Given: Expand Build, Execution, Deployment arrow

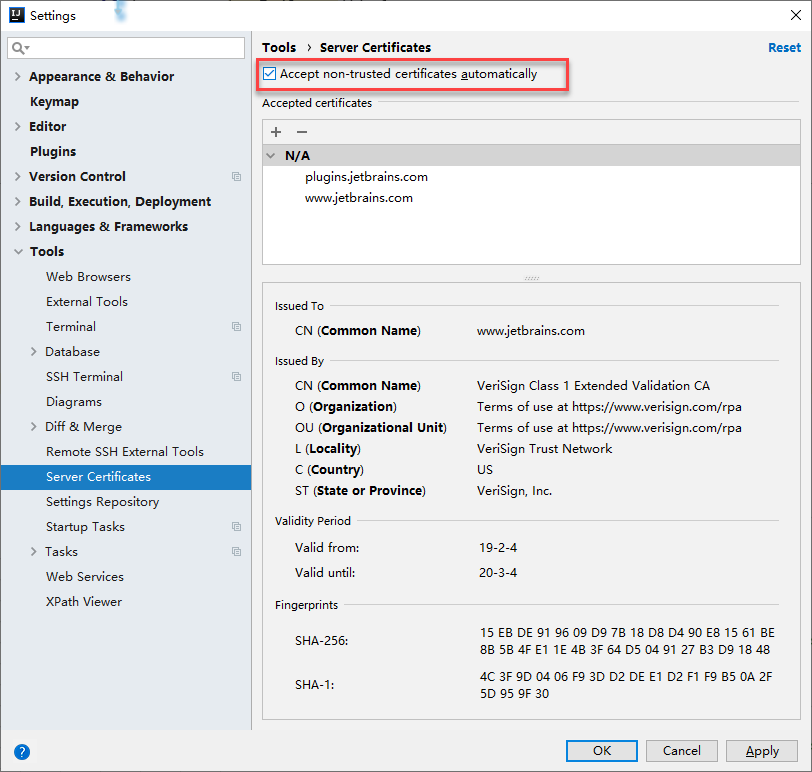Looking at the screenshot, I should (x=18, y=201).
